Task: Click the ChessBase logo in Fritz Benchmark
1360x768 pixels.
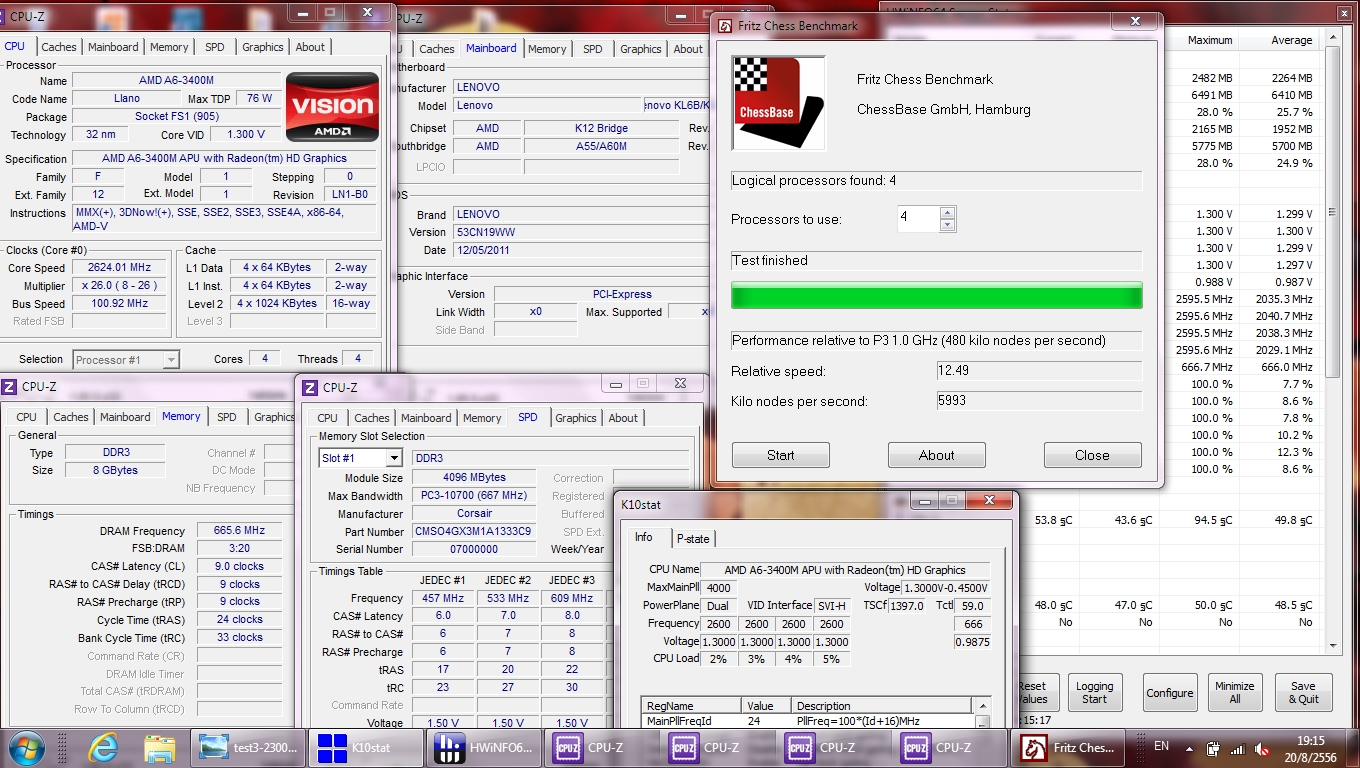Action: click(779, 103)
